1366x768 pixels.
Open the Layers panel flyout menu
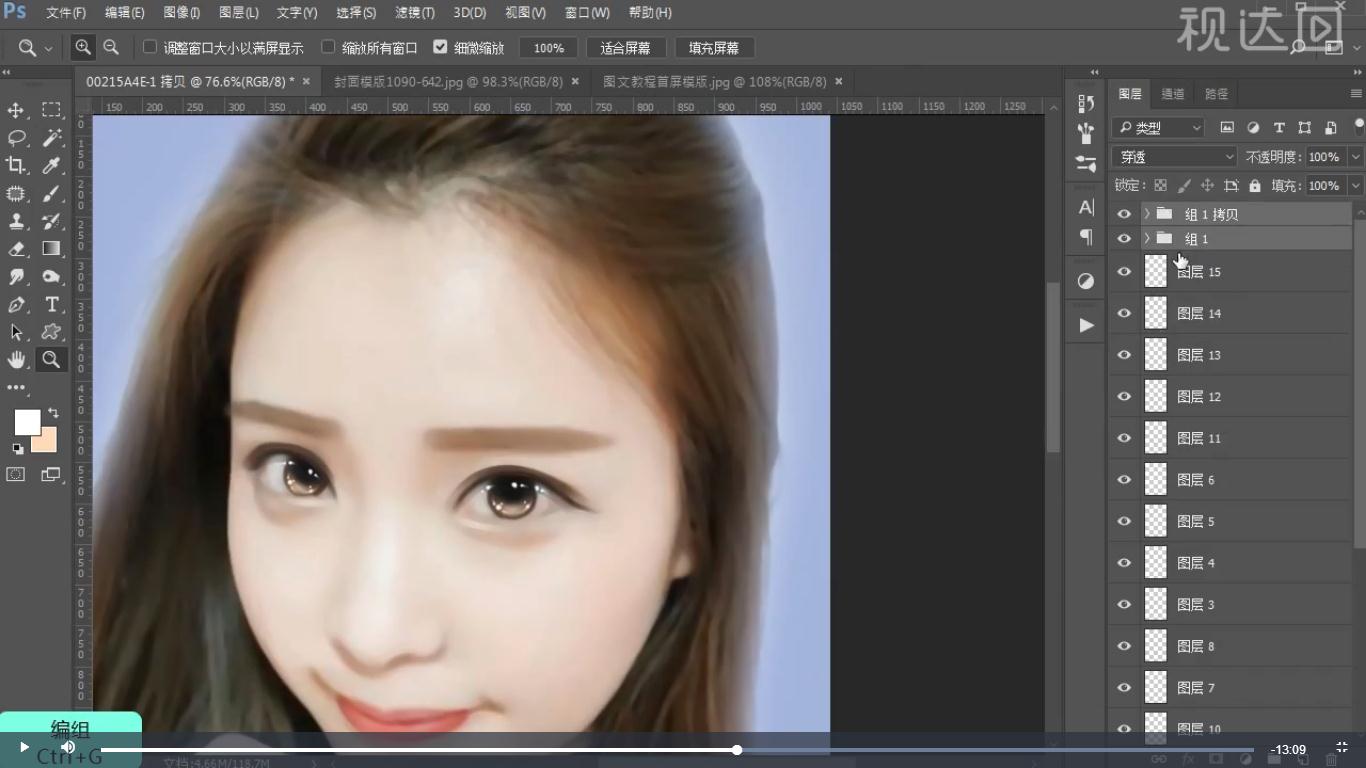click(x=1355, y=93)
